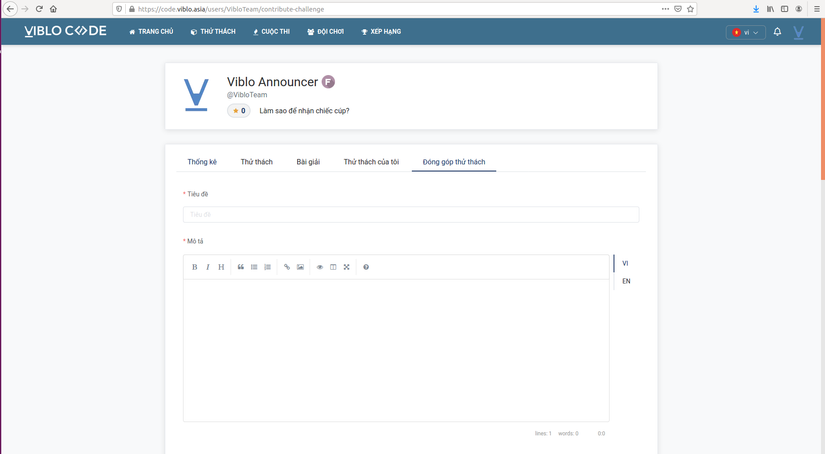Switch to Thử thách profile tab

point(257,162)
